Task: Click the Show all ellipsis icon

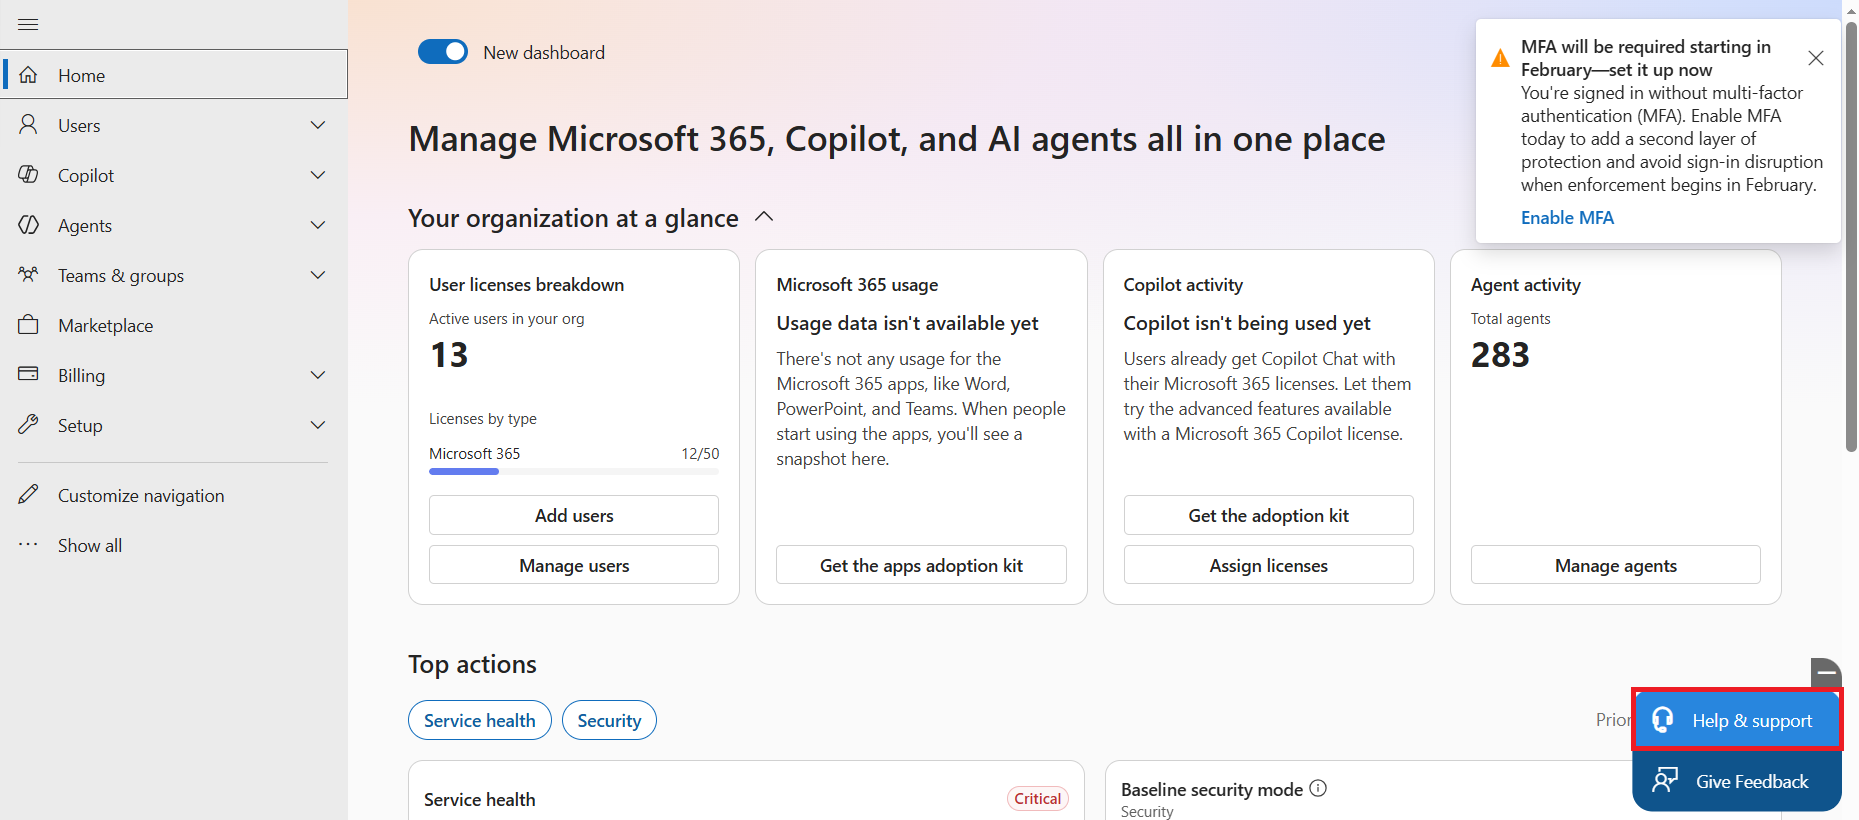Action: tap(28, 545)
